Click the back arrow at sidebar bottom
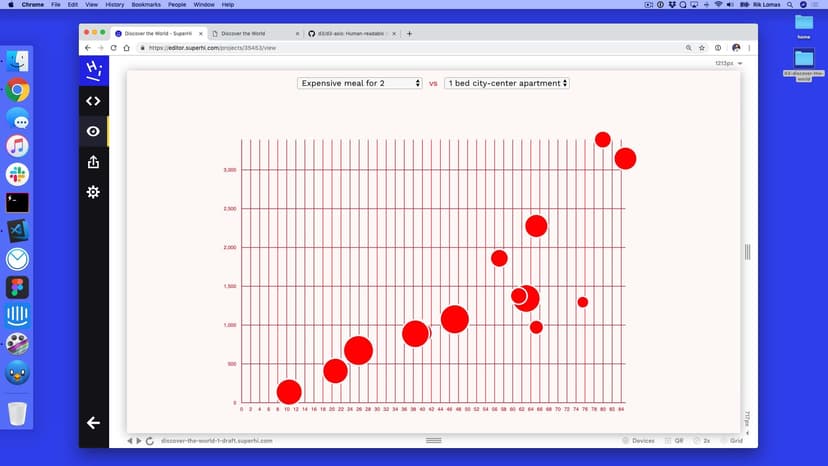The width and height of the screenshot is (828, 466). click(x=93, y=423)
